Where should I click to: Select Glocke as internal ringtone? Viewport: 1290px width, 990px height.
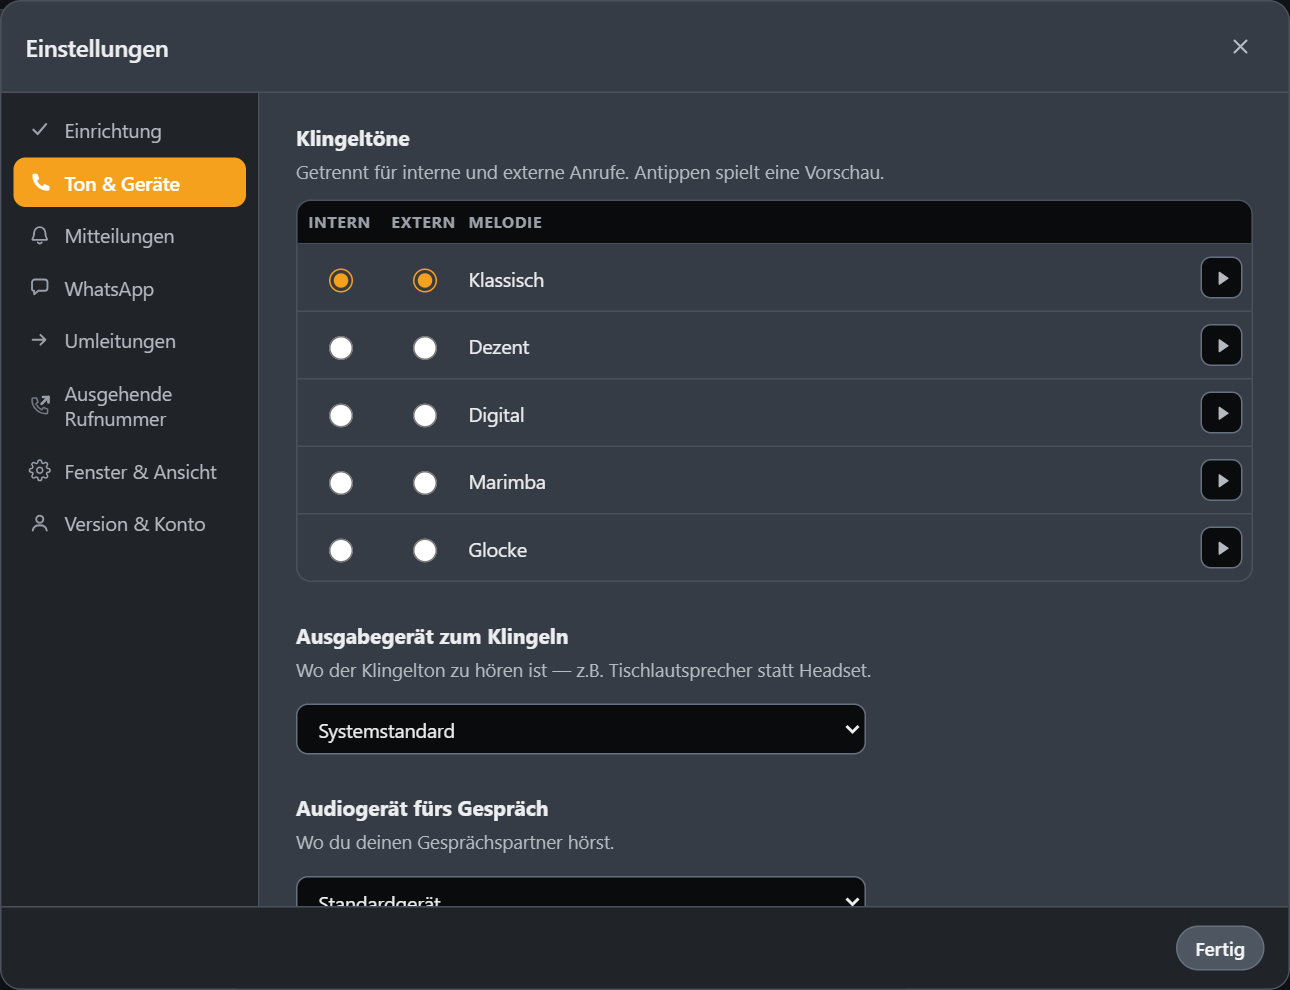pyautogui.click(x=341, y=550)
